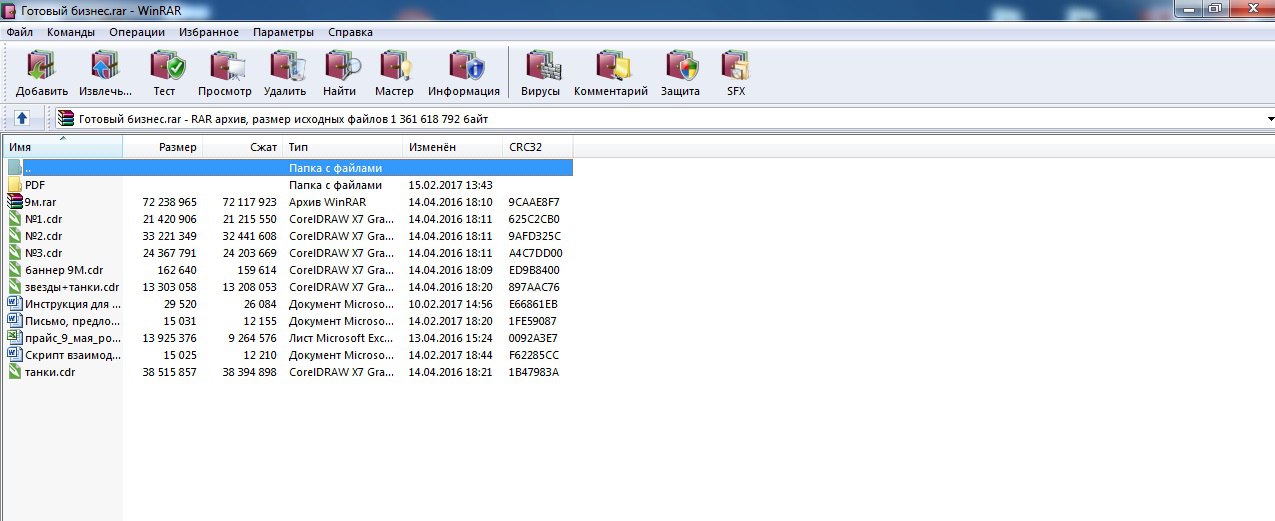This screenshot has width=1275, height=521.
Task: Click icon of Инструкция для Word document
Action: (15, 304)
